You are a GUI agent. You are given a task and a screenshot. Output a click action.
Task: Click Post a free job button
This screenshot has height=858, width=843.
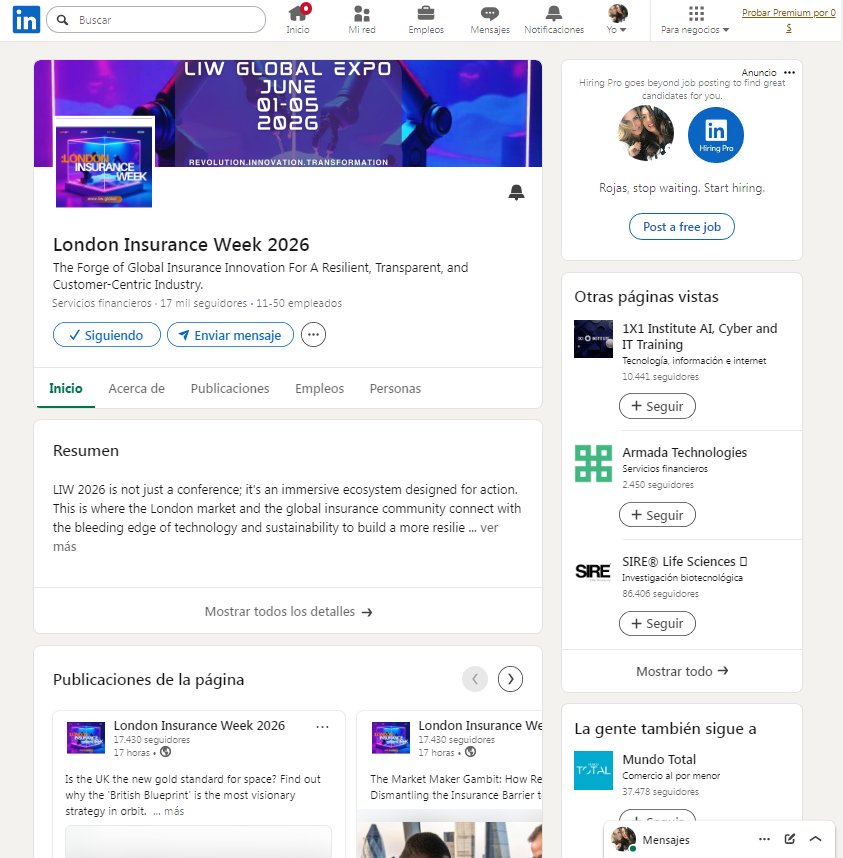coord(682,227)
